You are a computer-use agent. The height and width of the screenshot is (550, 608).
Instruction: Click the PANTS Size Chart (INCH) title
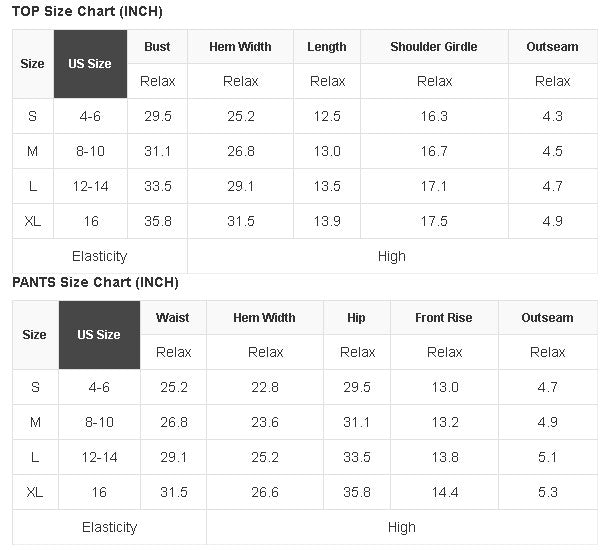pyautogui.click(x=95, y=283)
